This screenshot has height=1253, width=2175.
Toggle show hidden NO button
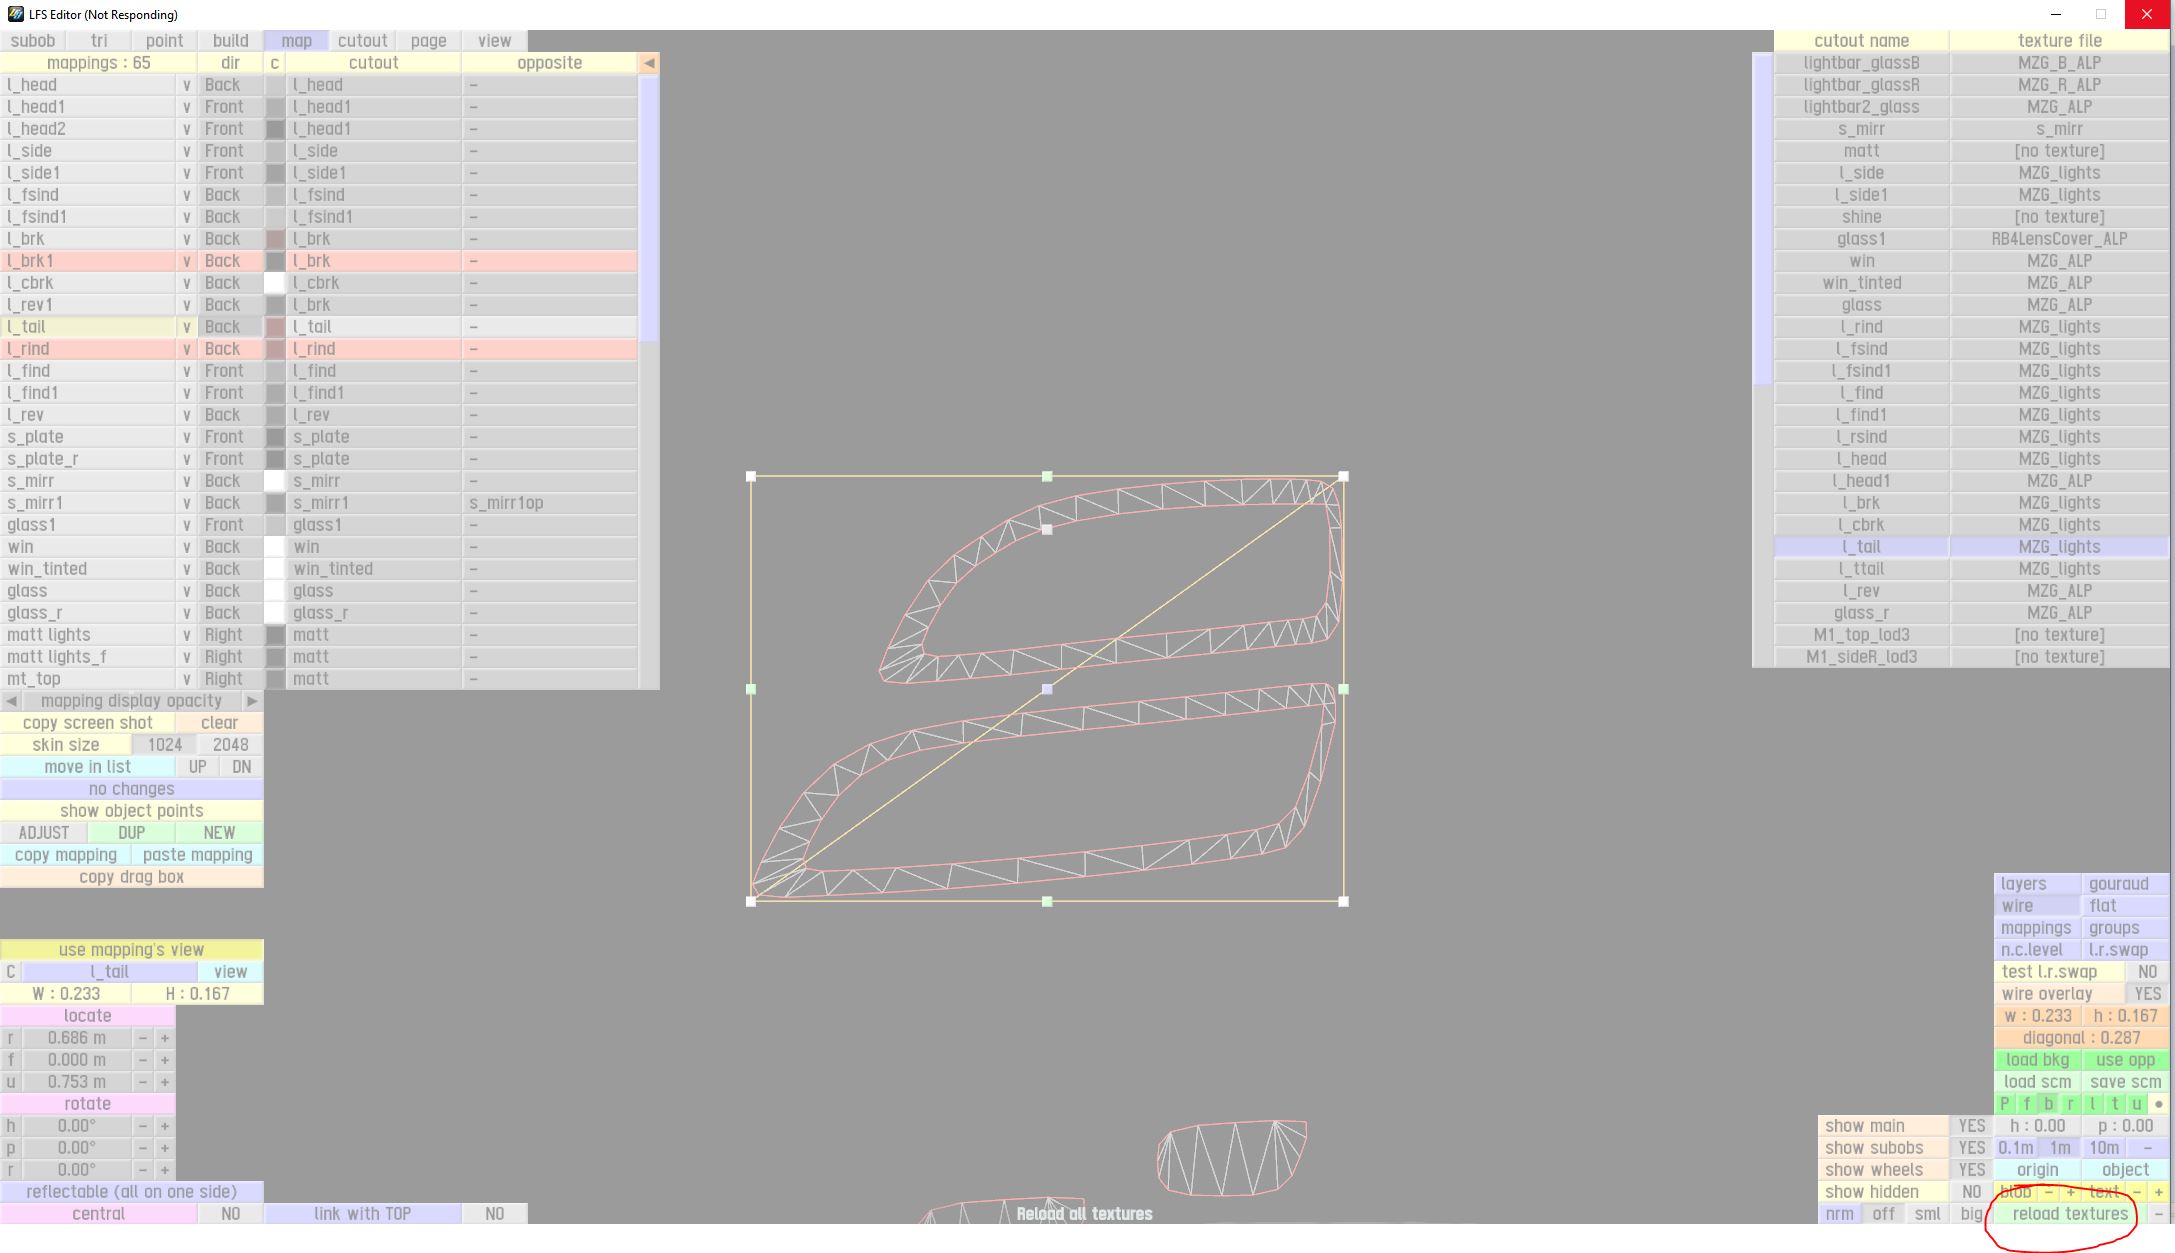point(1971,1192)
